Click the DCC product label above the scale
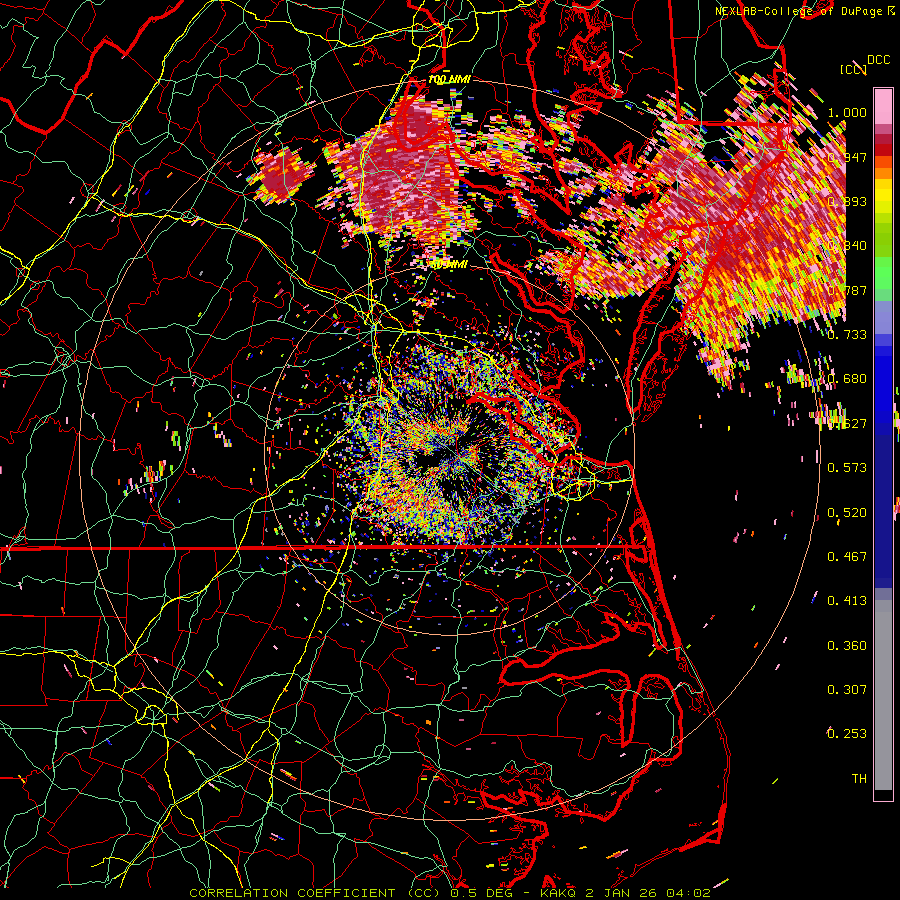 [x=878, y=60]
